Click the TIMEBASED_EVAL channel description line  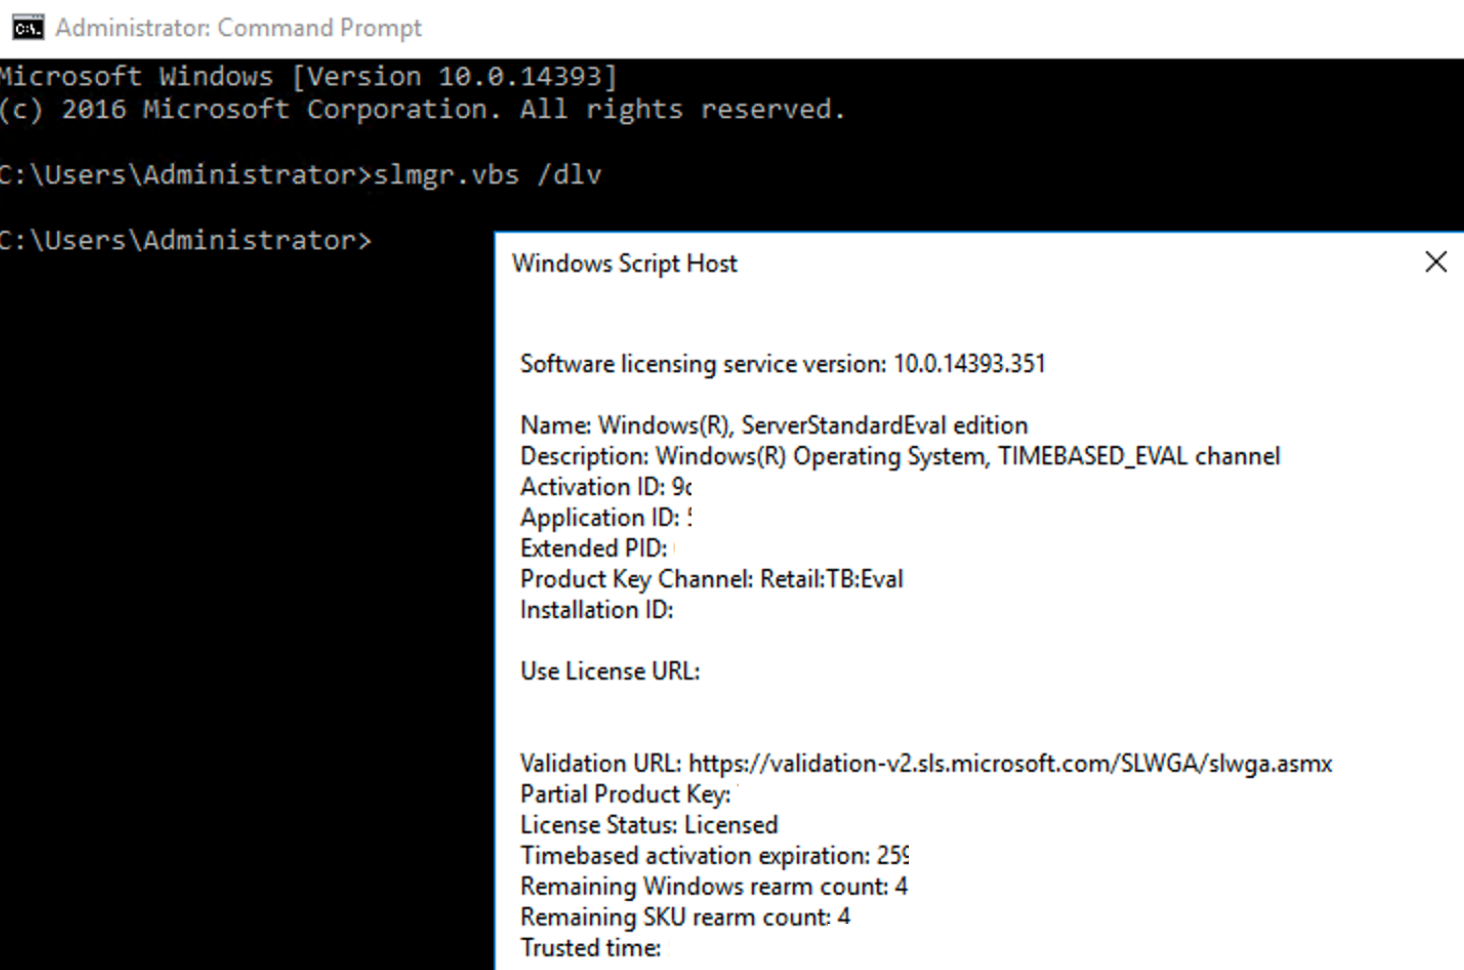[x=900, y=457]
